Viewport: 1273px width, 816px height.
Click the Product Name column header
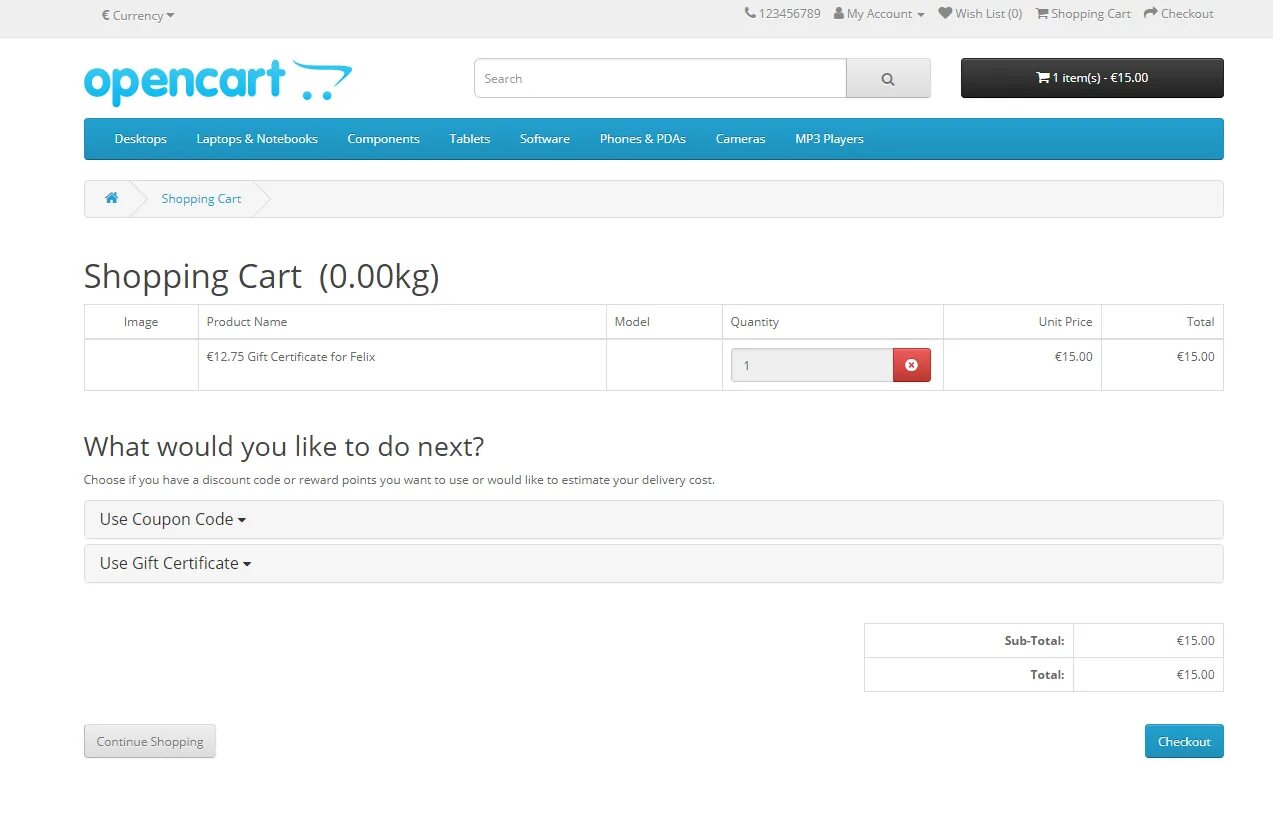(x=247, y=322)
